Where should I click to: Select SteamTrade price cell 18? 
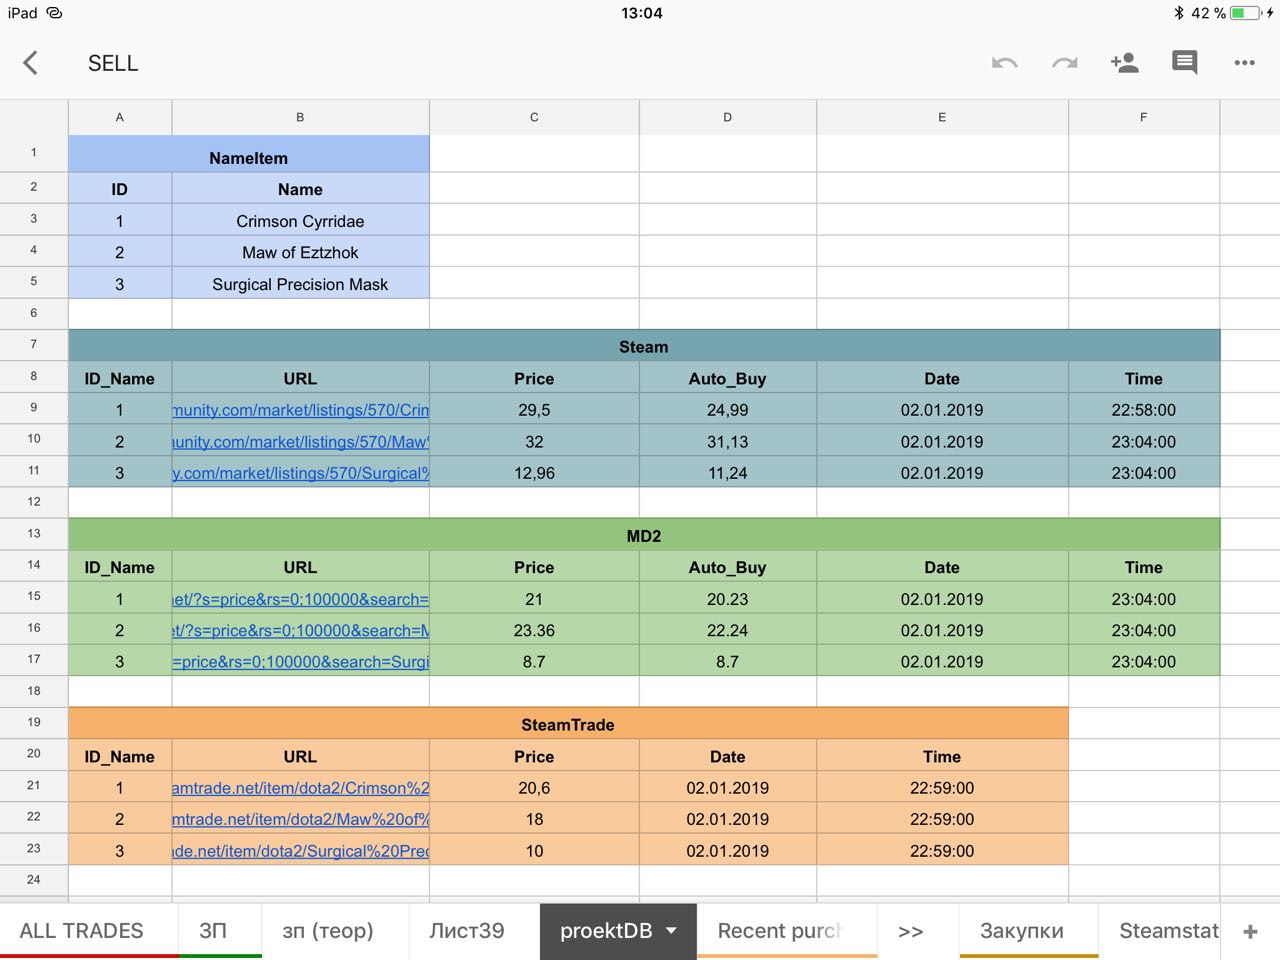point(534,819)
